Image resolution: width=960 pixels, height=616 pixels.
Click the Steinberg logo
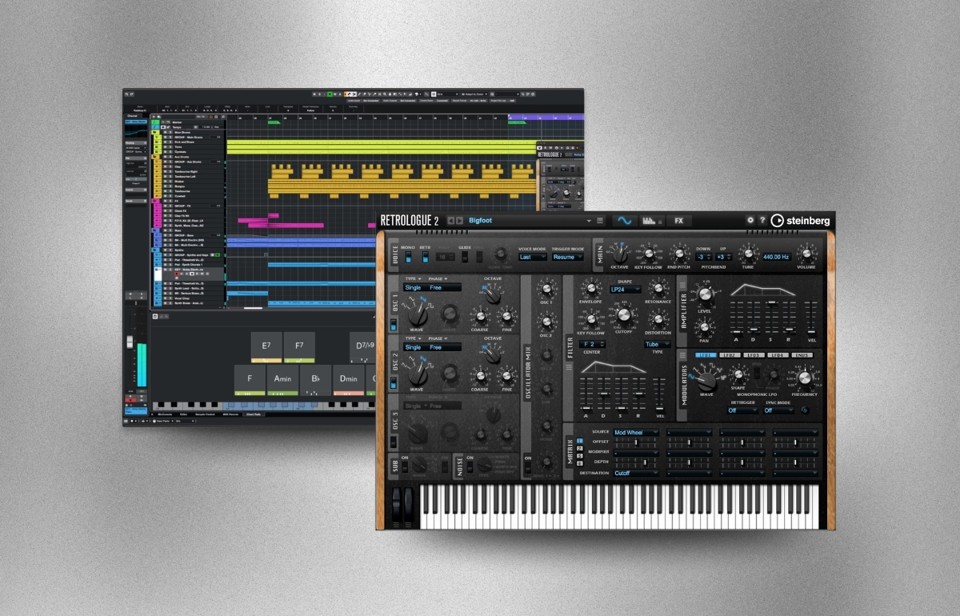800,220
